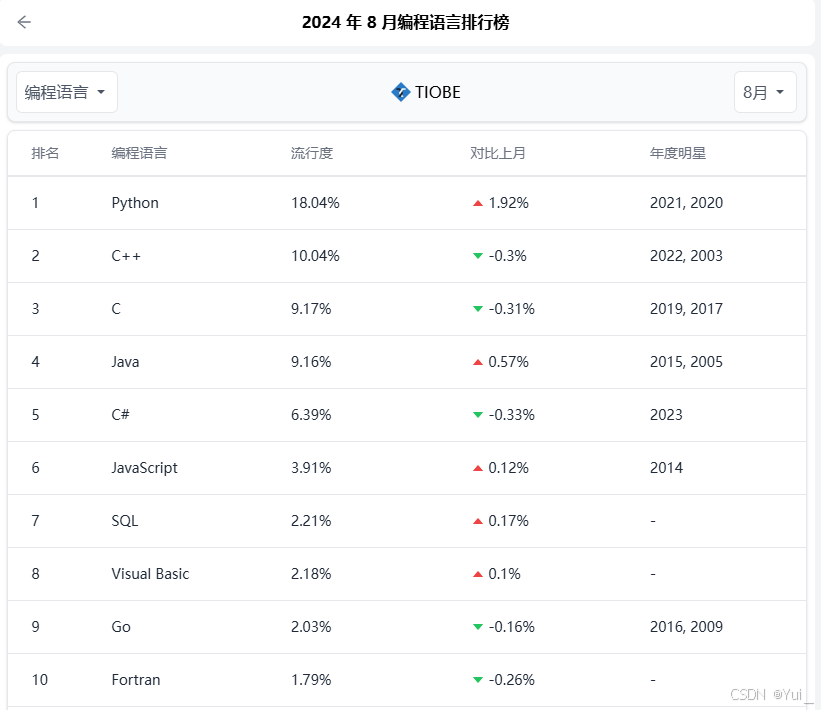Click the green down arrow in Go row
The image size is (824, 710).
478,627
